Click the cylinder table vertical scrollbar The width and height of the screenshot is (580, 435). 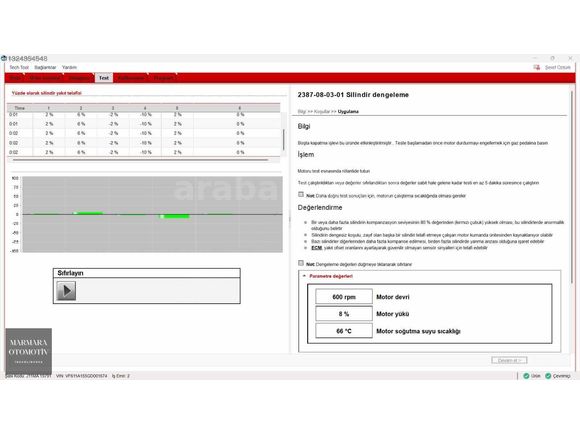tap(284, 139)
